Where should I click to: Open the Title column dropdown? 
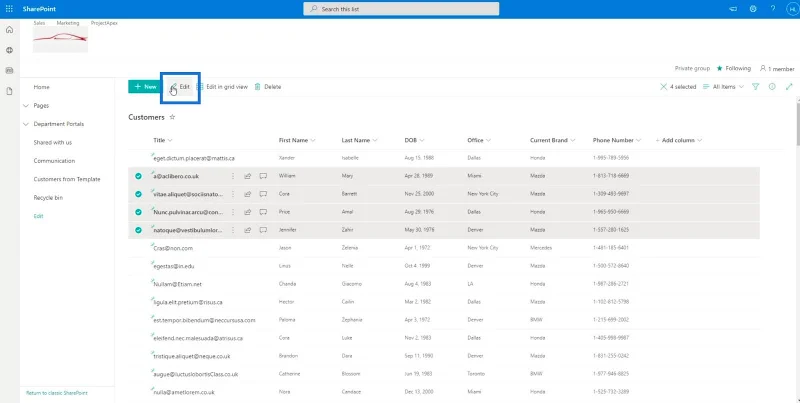click(163, 140)
